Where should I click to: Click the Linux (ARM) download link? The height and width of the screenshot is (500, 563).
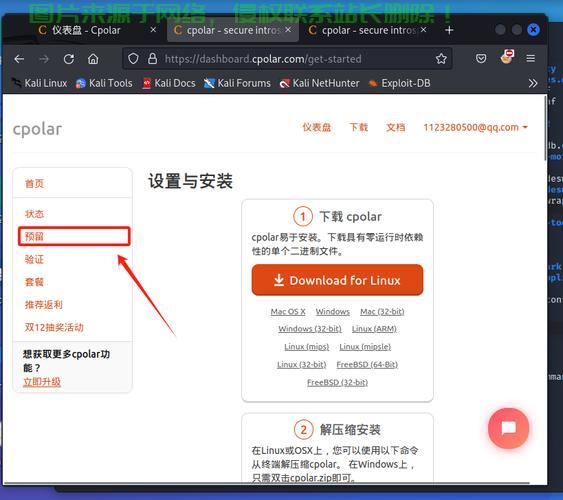click(374, 329)
